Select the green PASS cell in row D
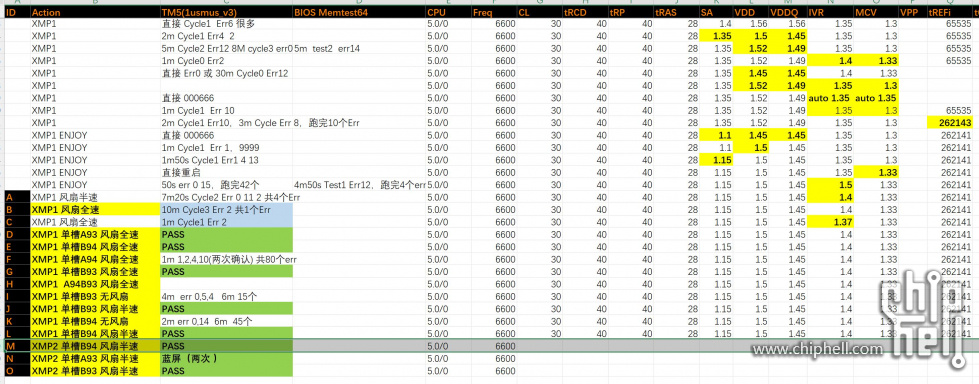The image size is (979, 384). (x=226, y=234)
